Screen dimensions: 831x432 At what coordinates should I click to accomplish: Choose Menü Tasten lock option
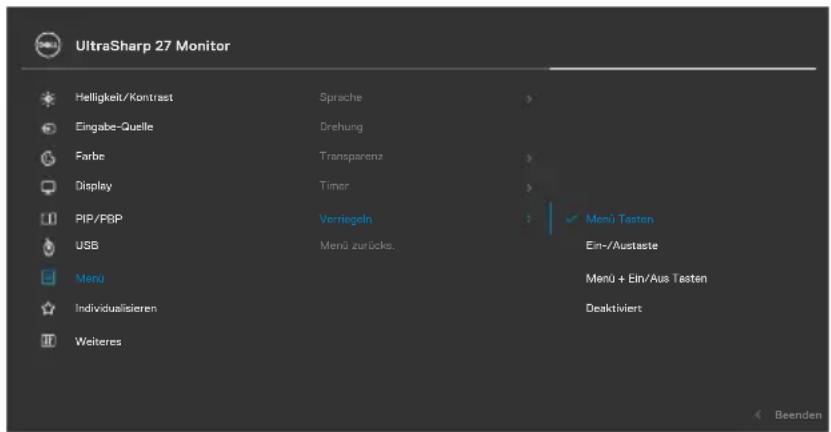(619, 219)
